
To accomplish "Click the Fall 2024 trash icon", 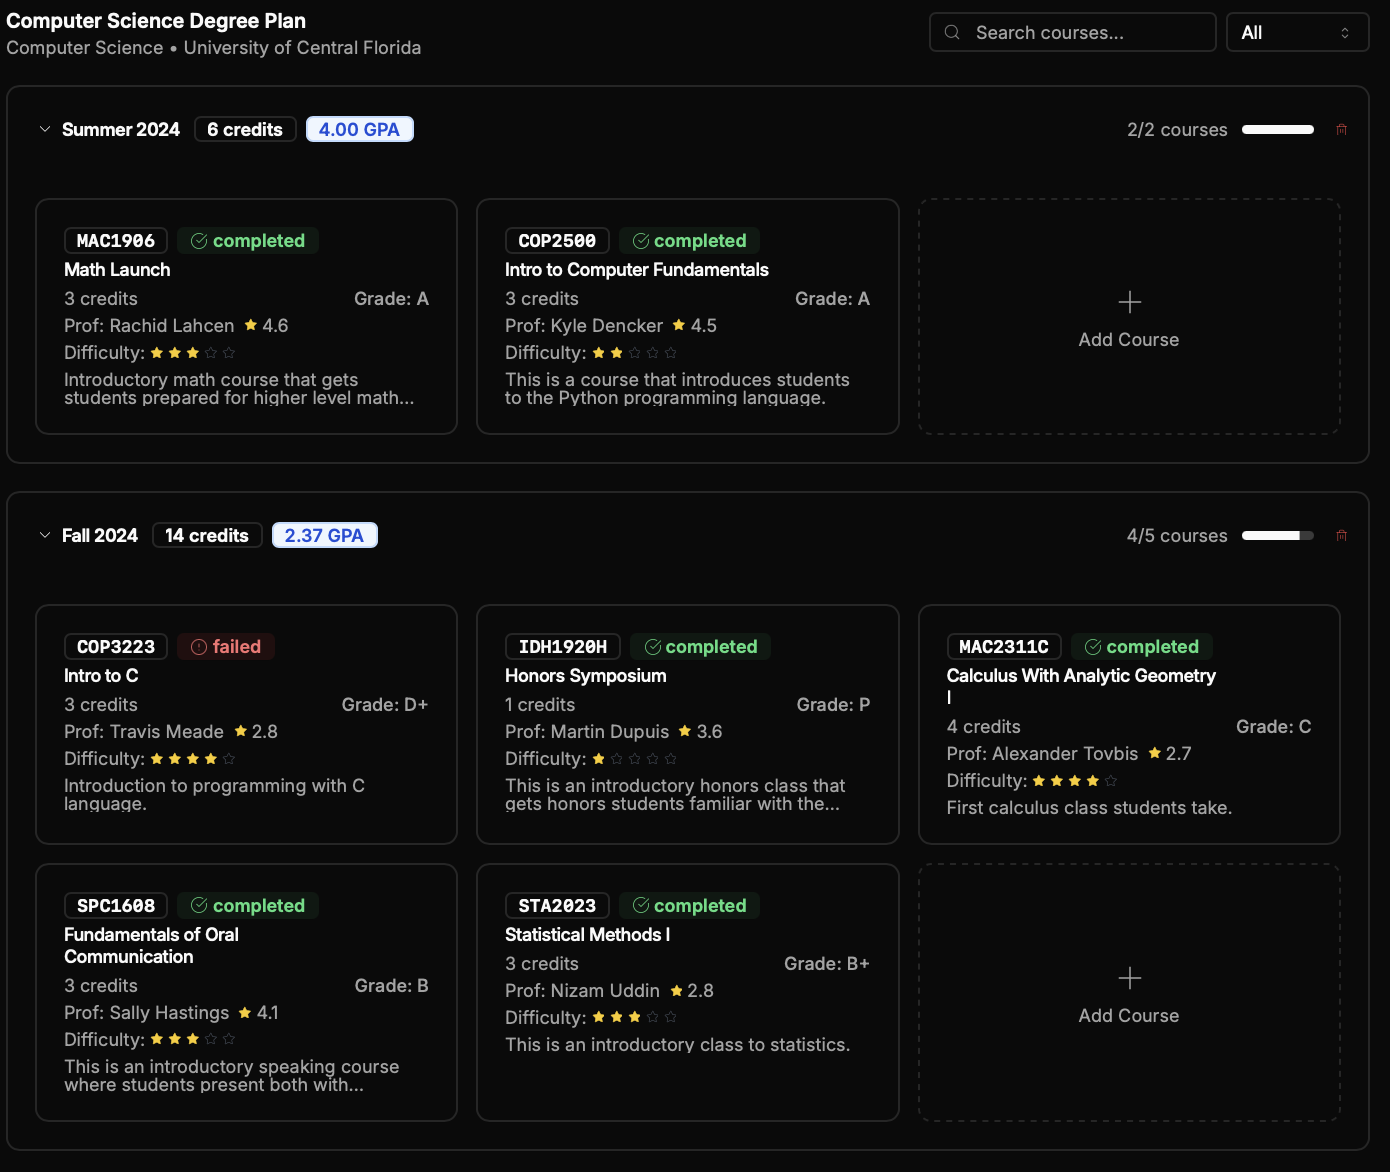I will [x=1341, y=536].
